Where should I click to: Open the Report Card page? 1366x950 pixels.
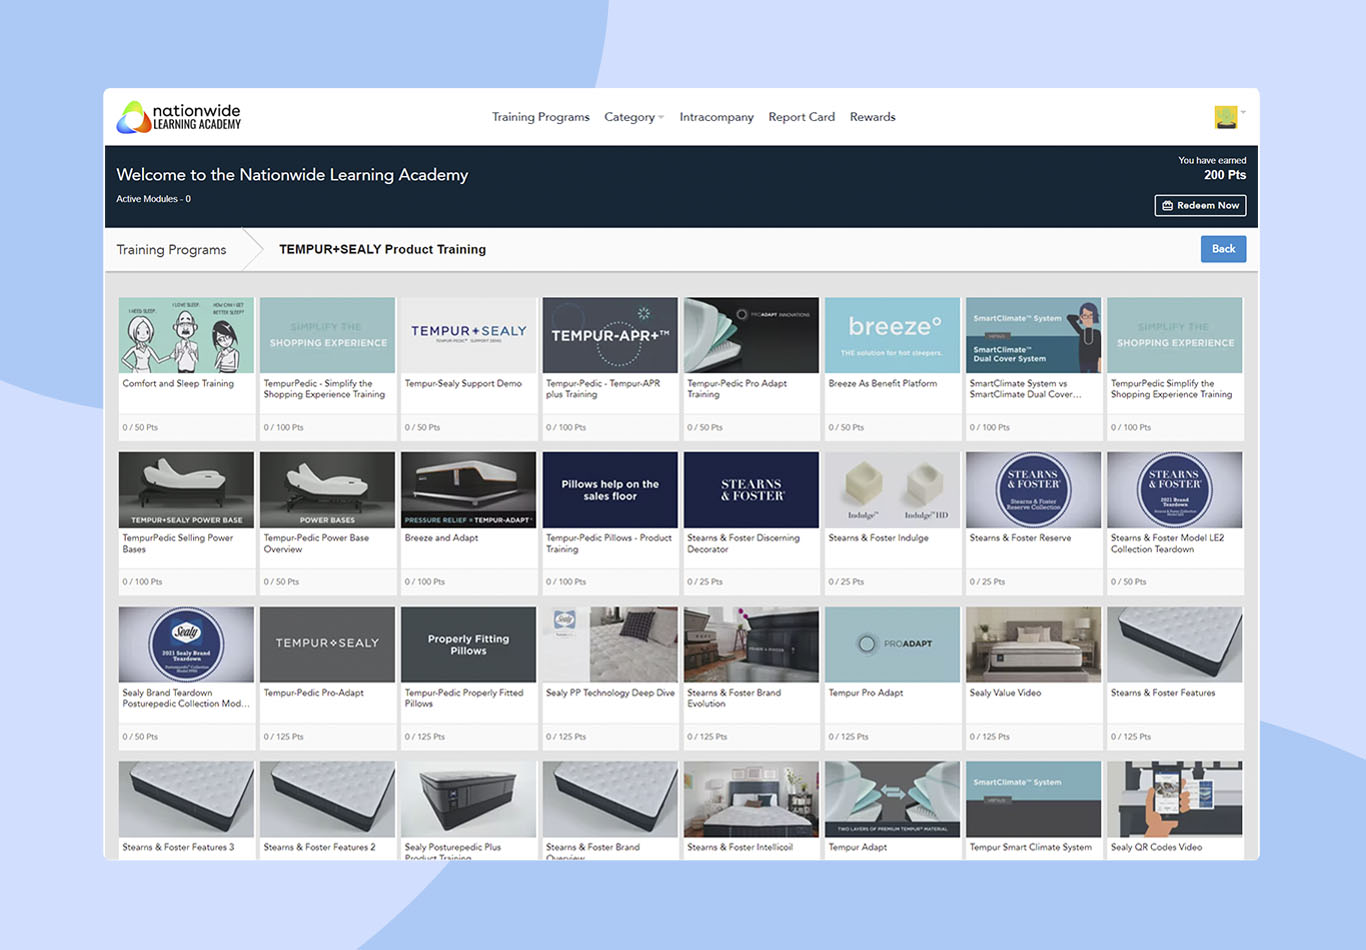tap(802, 117)
